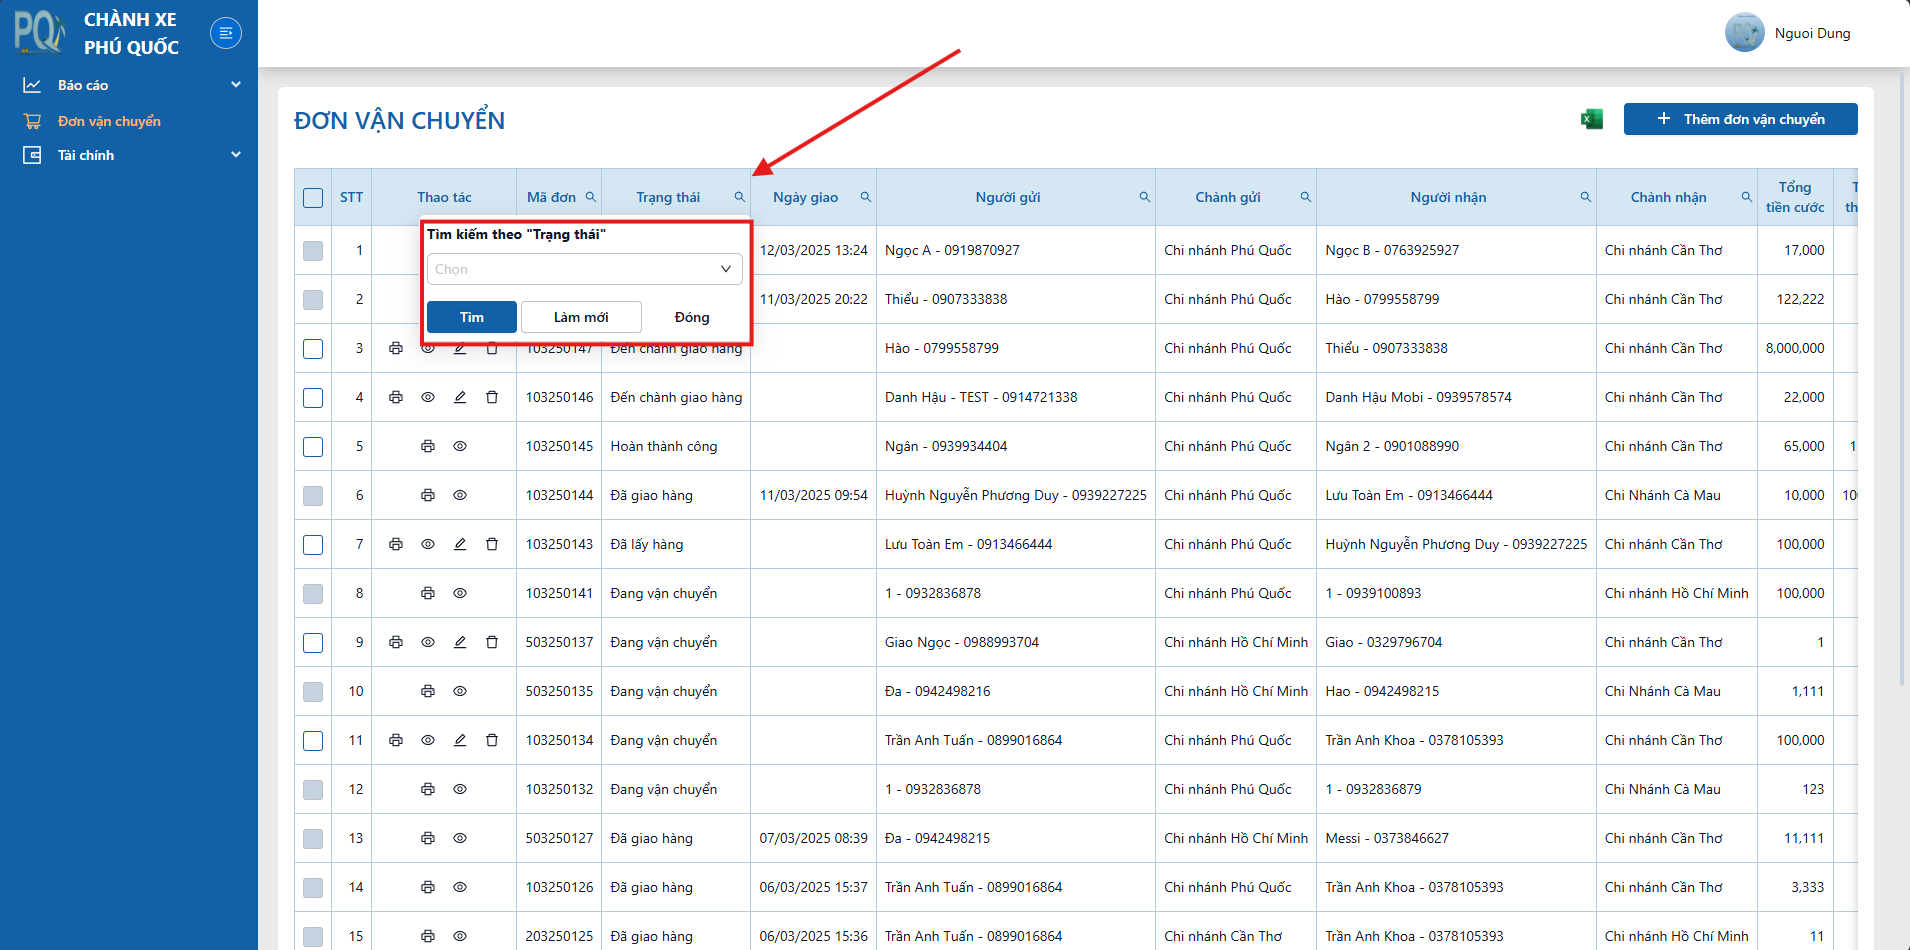This screenshot has width=1910, height=950.
Task: View order 503250135 with eye icon
Action: pos(460,691)
